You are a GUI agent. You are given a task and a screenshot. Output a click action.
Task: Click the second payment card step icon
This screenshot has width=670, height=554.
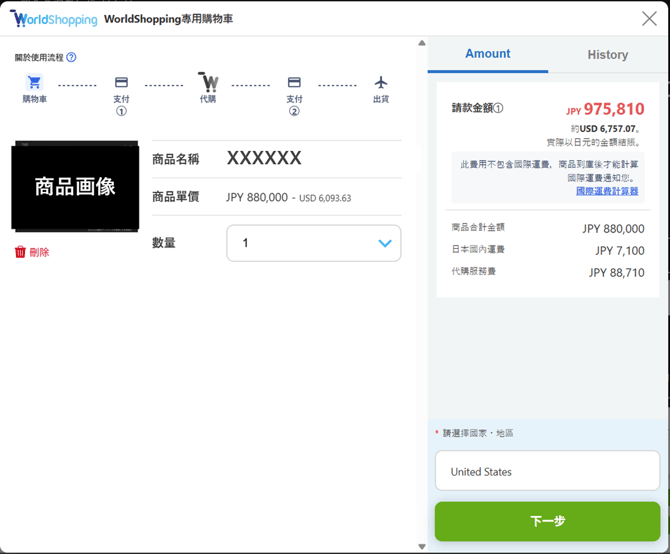pyautogui.click(x=294, y=83)
